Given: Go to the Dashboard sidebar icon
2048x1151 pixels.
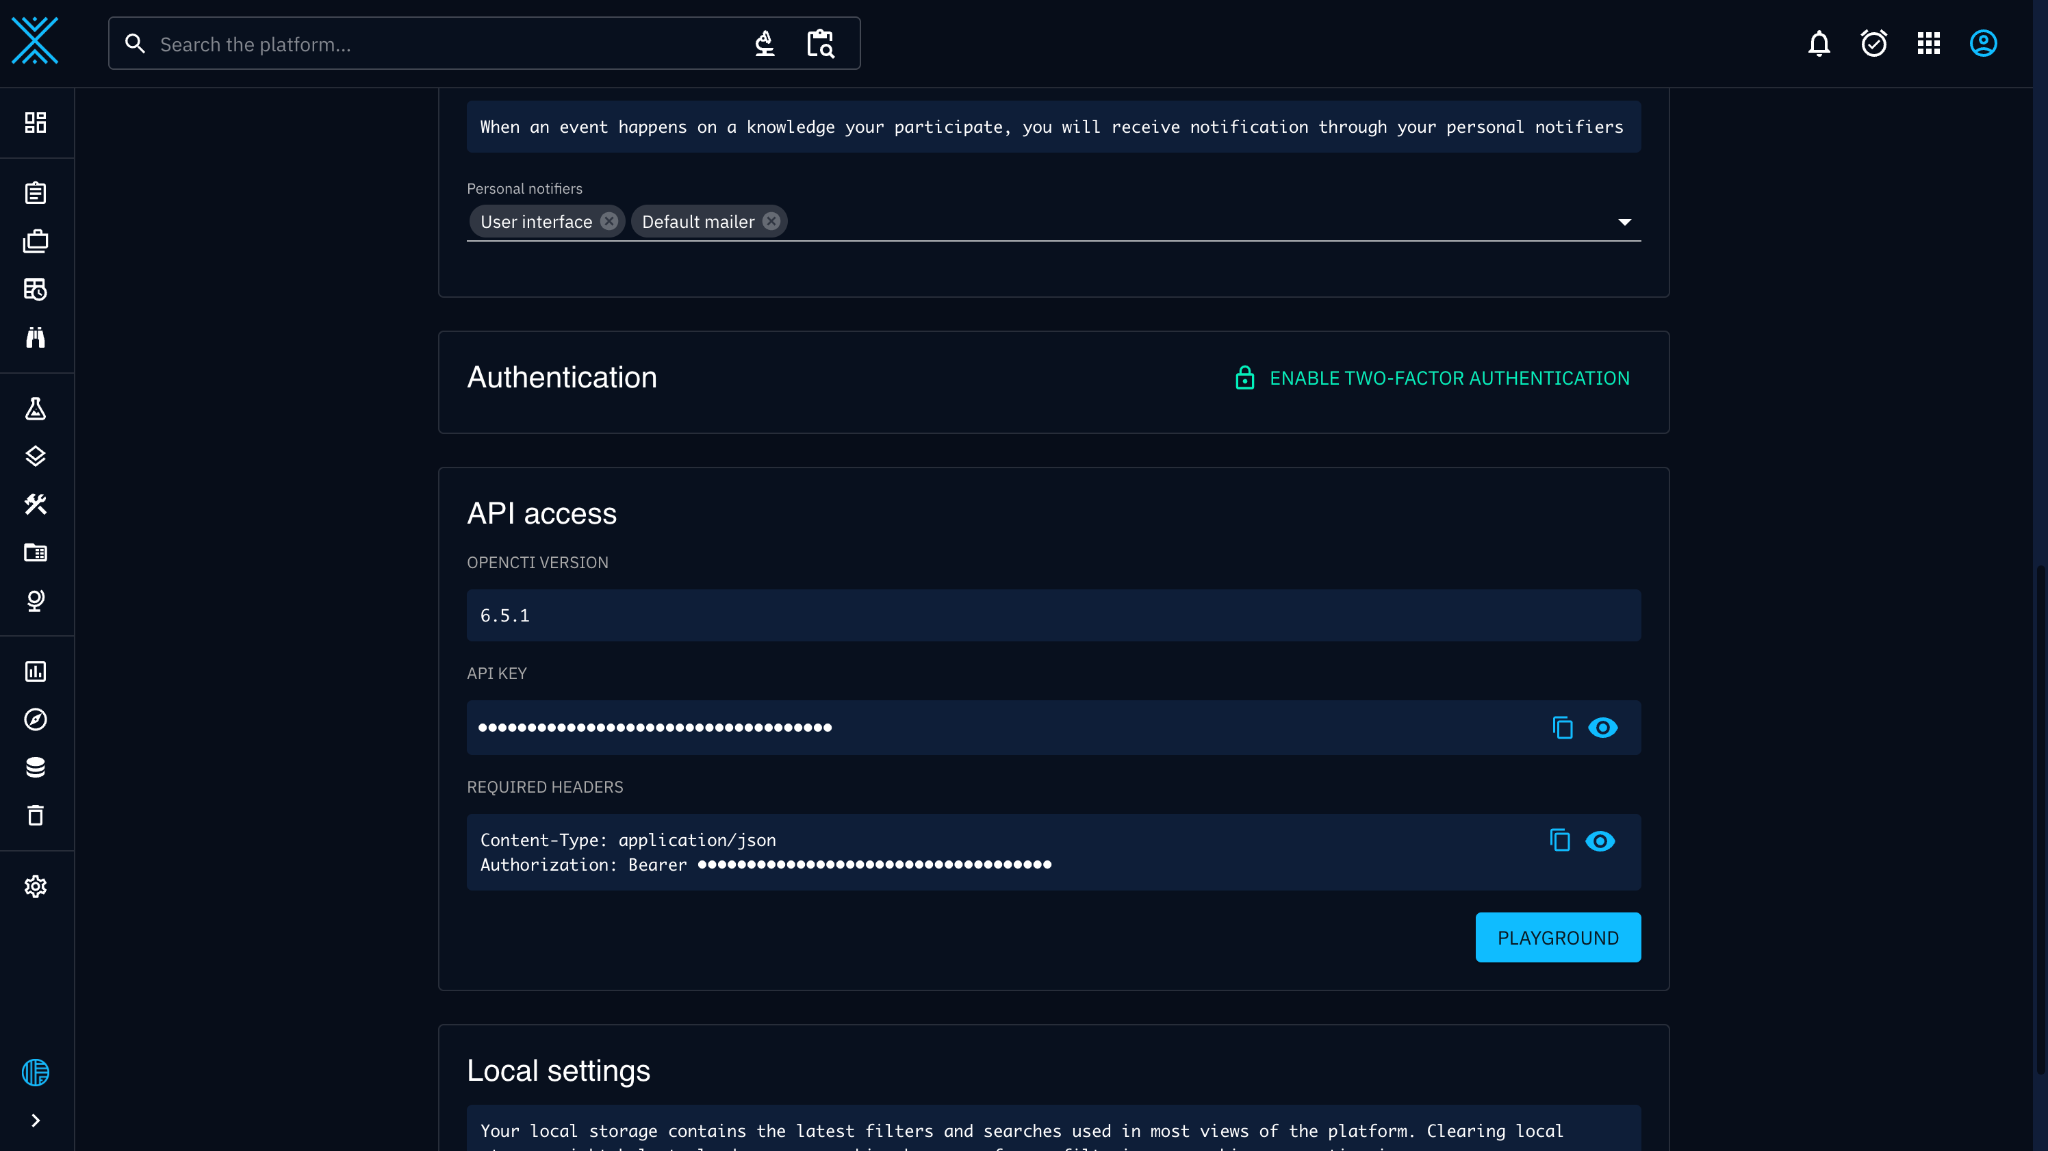Looking at the screenshot, I should 36,122.
